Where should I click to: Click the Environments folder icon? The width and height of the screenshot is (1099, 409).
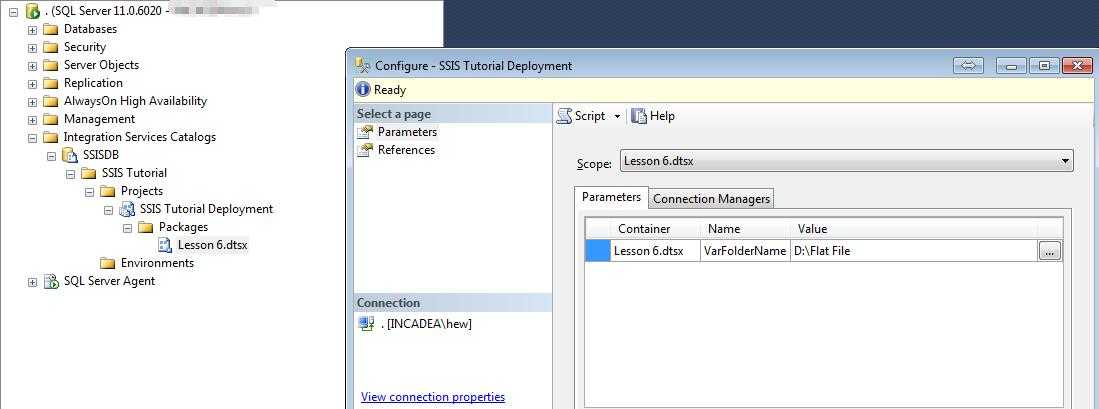(x=107, y=263)
